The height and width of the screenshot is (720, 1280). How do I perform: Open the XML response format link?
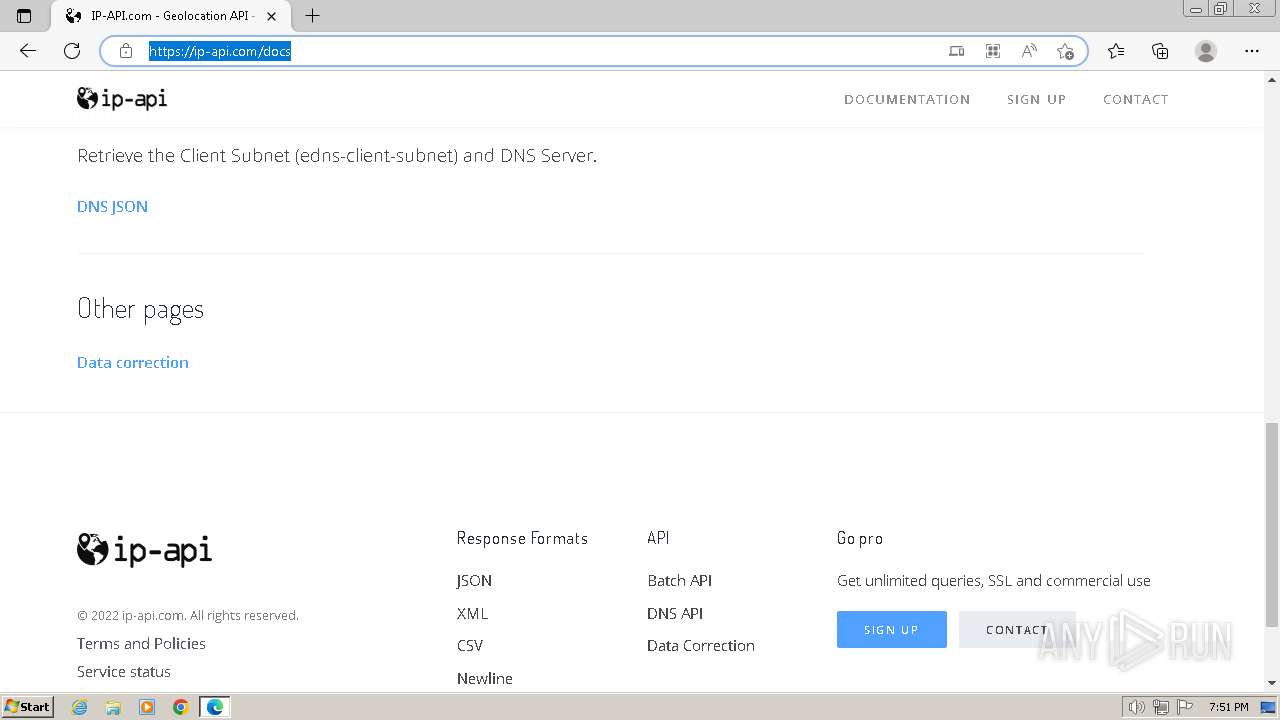tap(472, 613)
